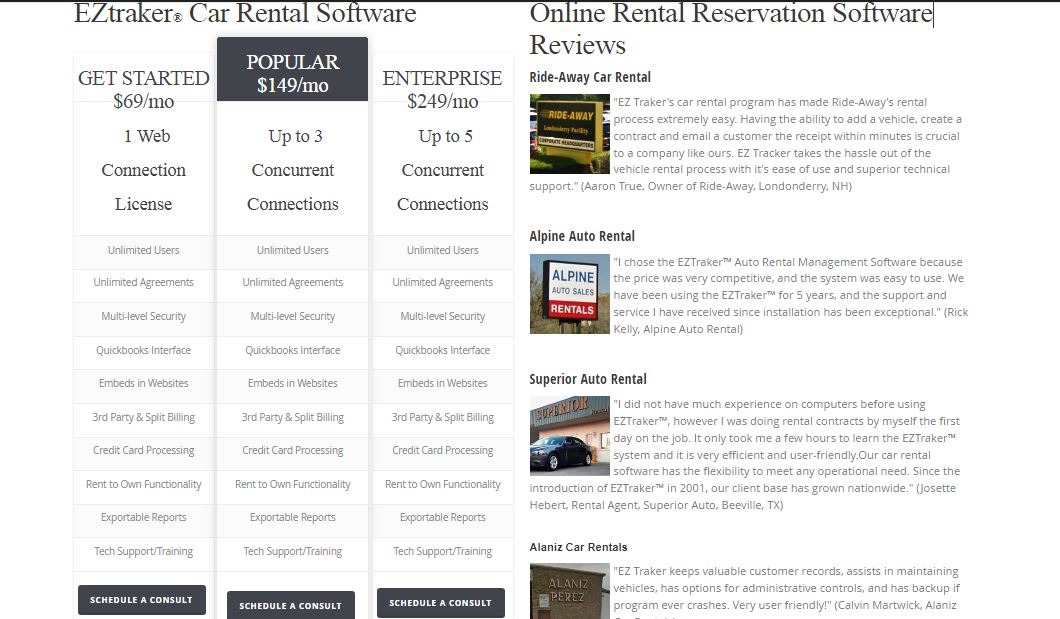This screenshot has width=1060, height=619.
Task: Click Quickbooks Interface in Get Started column
Action: 143,350
